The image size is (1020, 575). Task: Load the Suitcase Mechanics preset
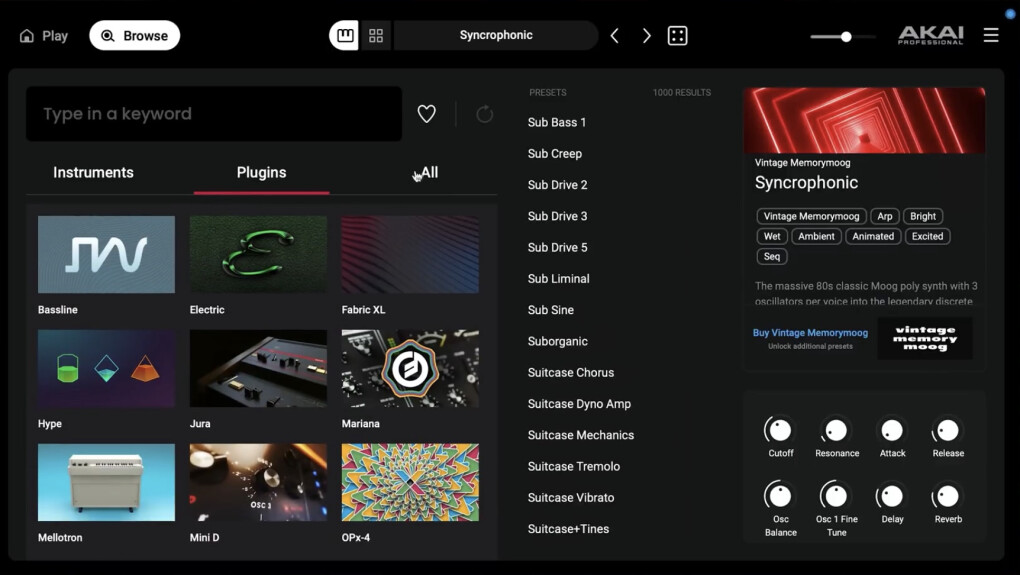[581, 435]
